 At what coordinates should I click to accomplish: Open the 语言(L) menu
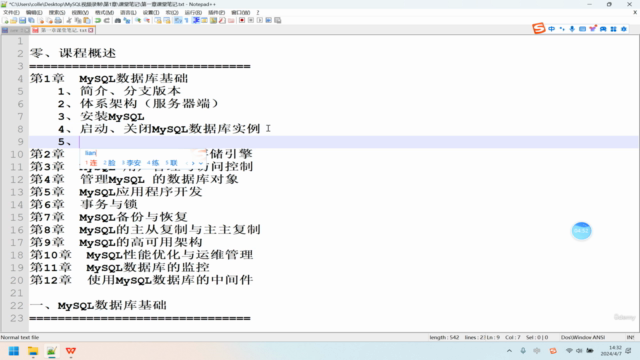(128, 13)
